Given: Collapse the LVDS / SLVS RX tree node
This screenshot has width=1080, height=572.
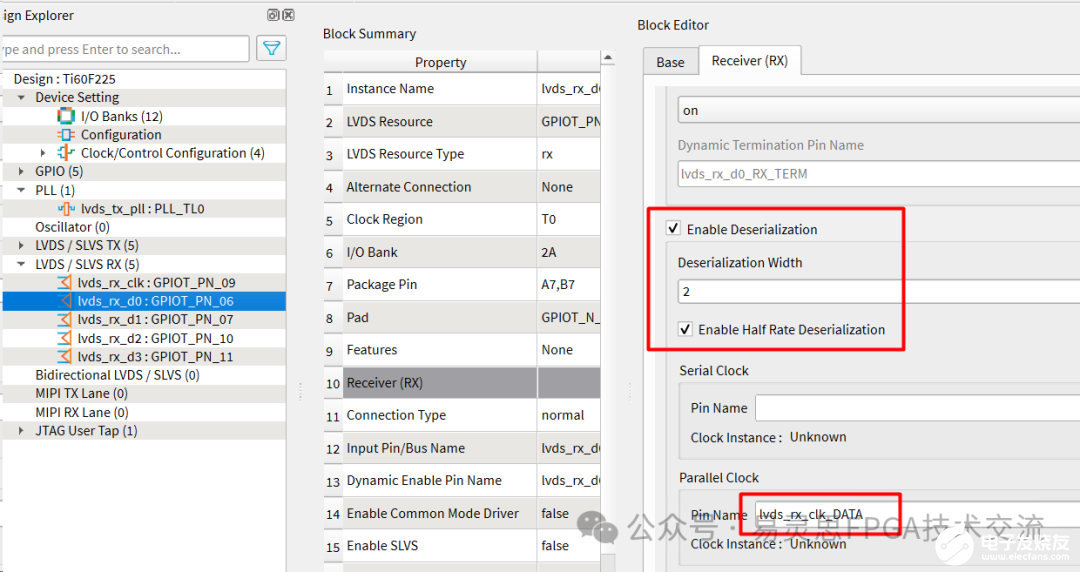Looking at the screenshot, I should pos(22,265).
